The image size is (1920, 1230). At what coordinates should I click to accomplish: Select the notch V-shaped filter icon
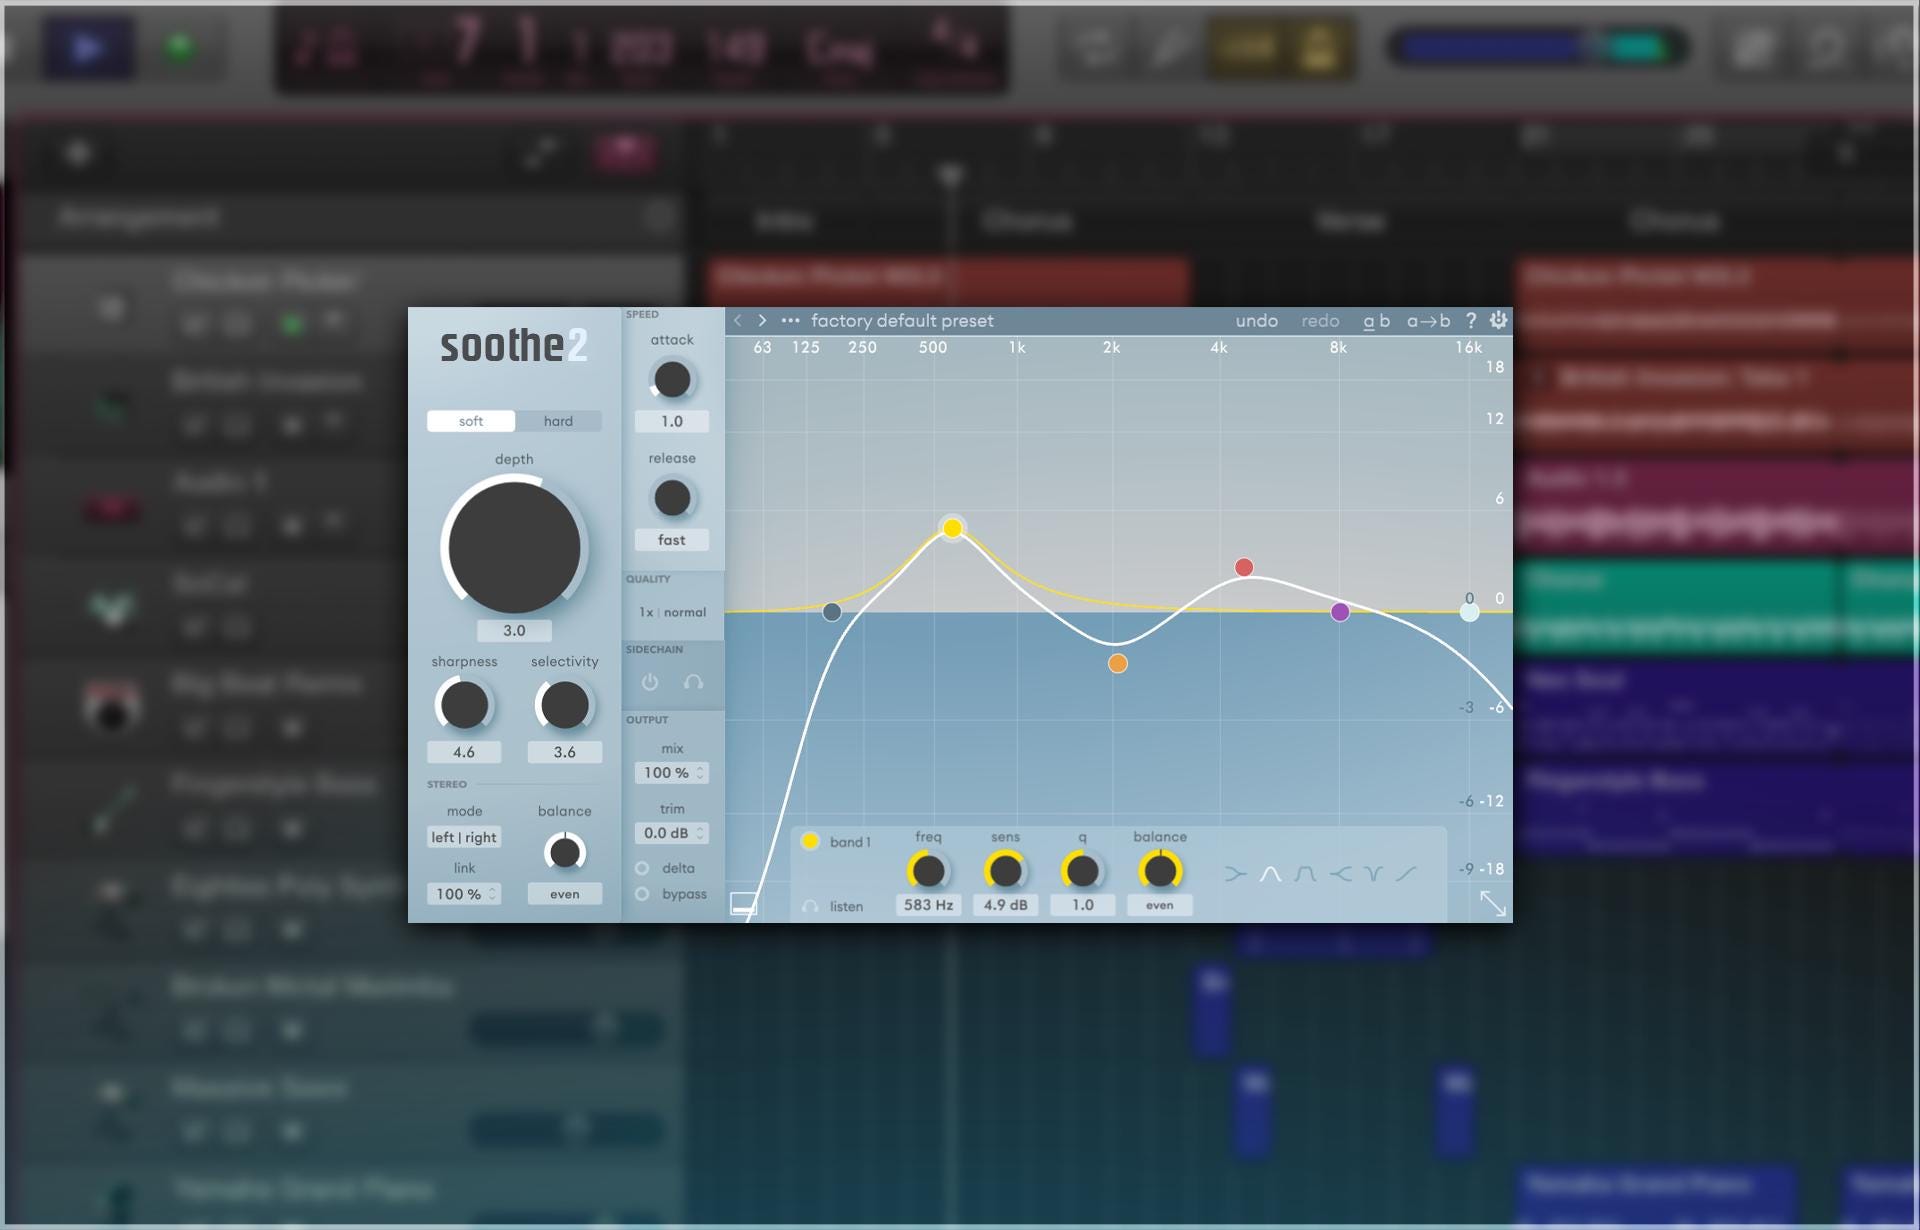(1374, 874)
